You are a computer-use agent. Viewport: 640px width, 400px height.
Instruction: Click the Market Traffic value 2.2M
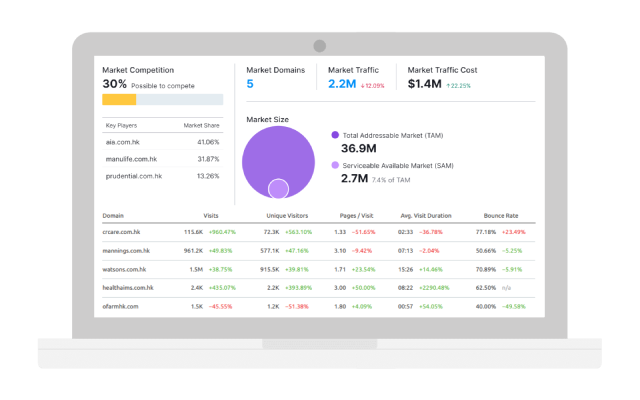tap(342, 84)
